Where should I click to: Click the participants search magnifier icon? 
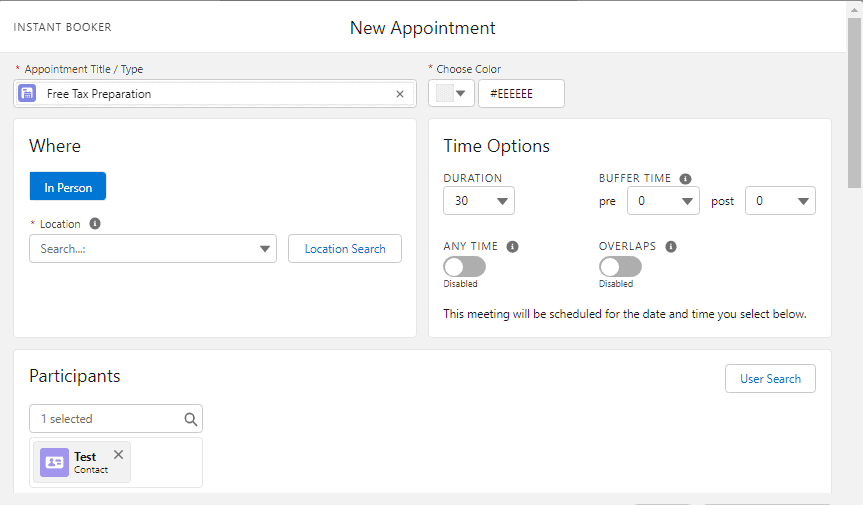click(x=191, y=419)
